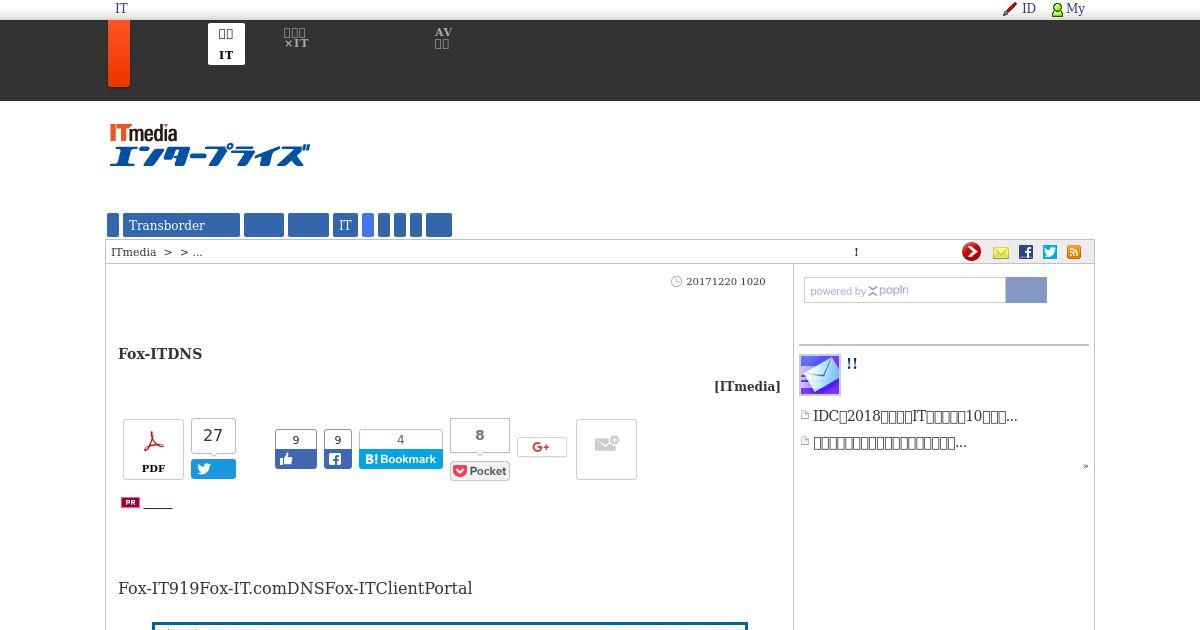Save article with Pocket button
Image resolution: width=1200 pixels, height=630 pixels.
pyautogui.click(x=480, y=471)
